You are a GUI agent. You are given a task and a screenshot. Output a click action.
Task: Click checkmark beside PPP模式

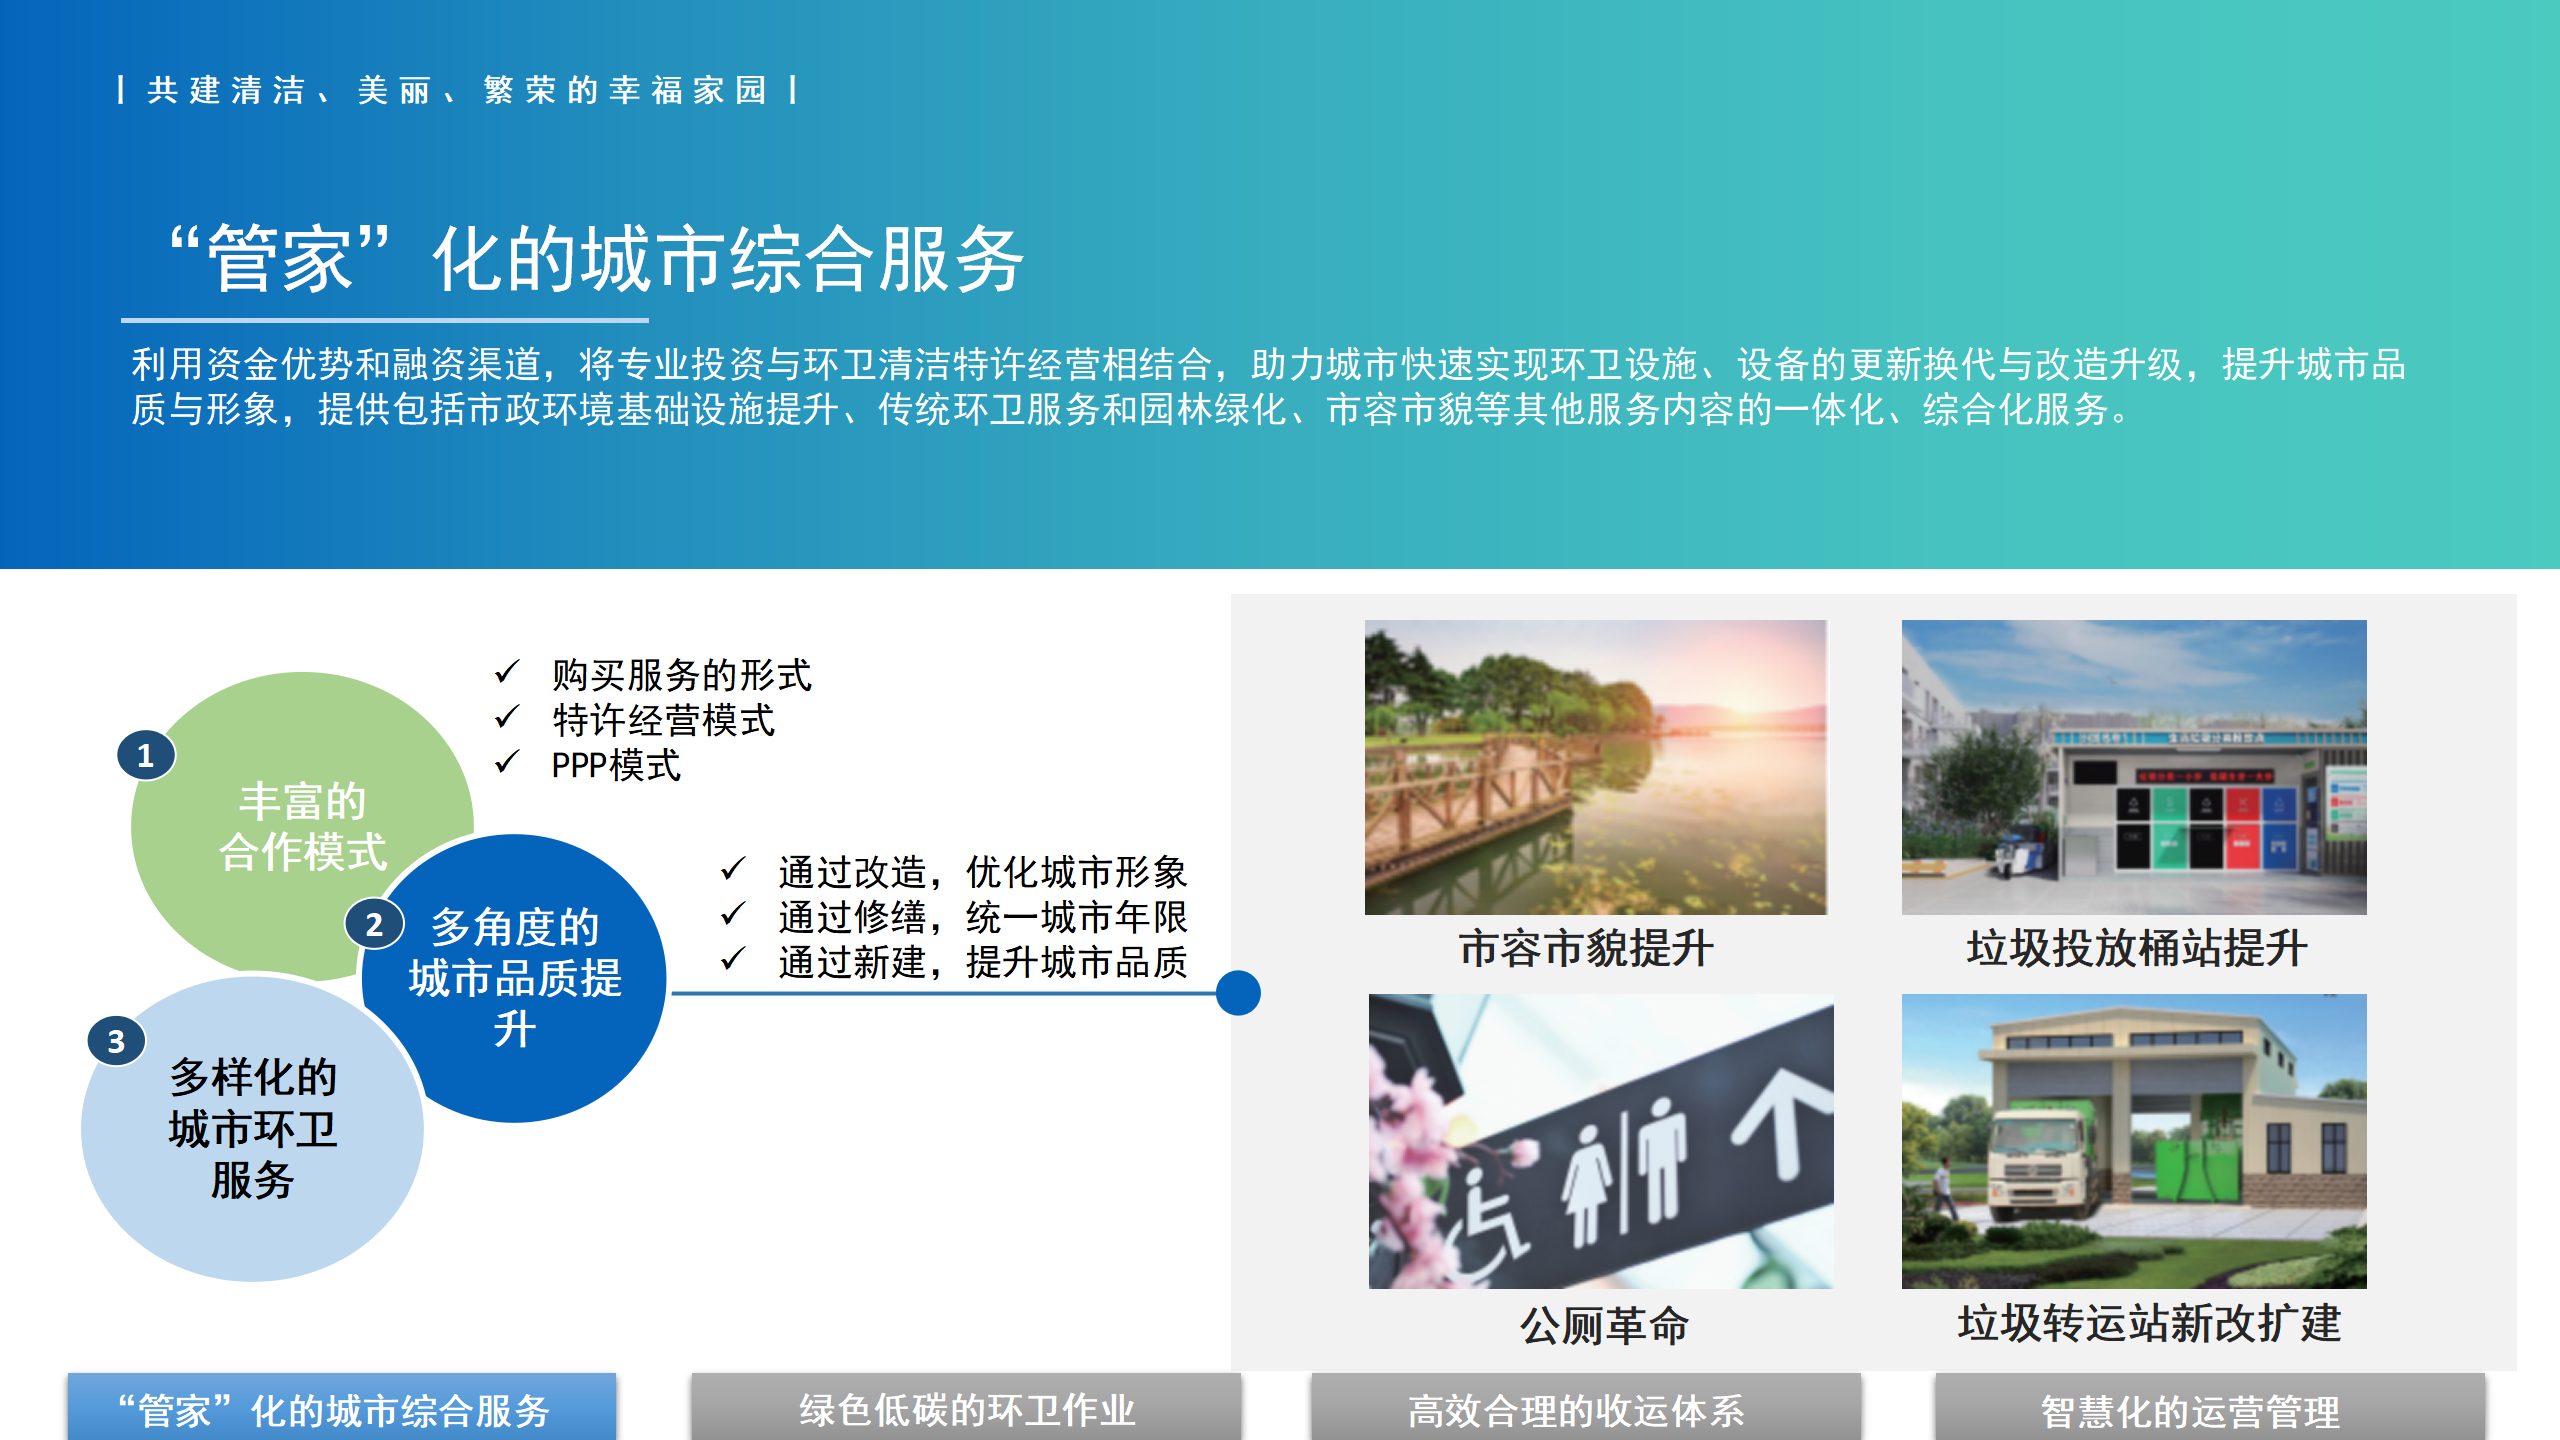point(507,762)
